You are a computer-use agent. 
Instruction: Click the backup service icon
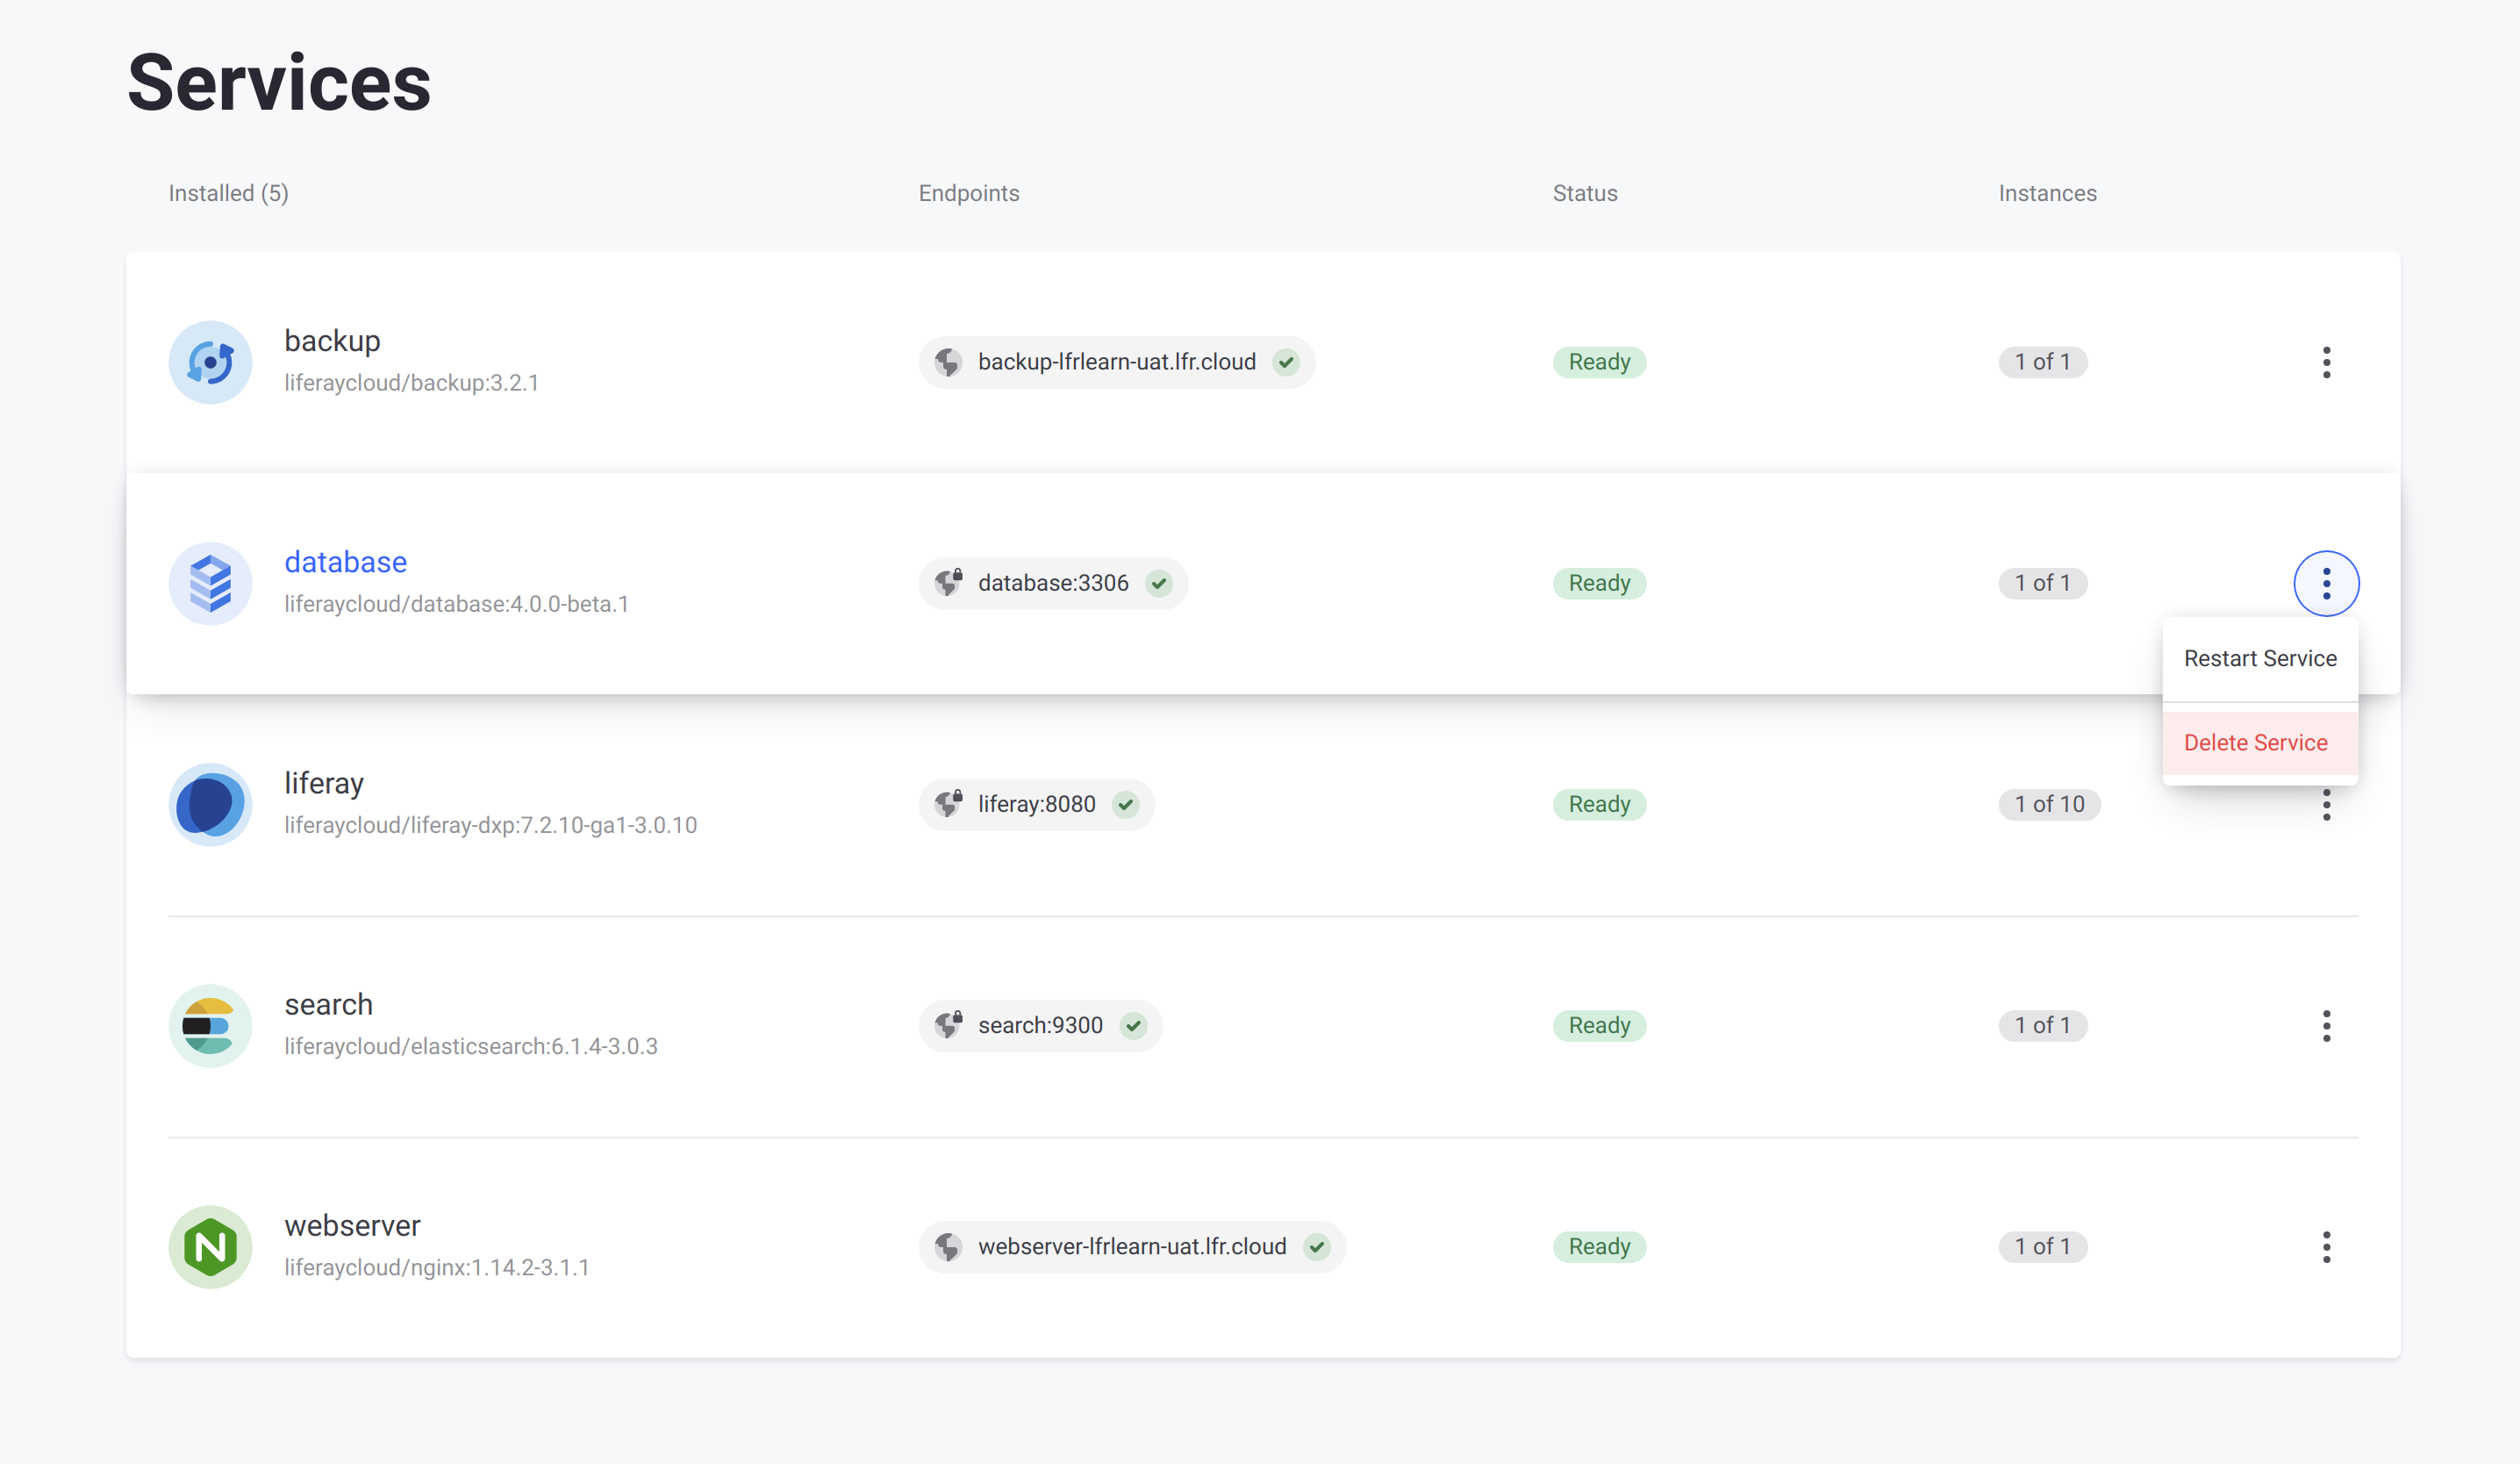point(209,361)
